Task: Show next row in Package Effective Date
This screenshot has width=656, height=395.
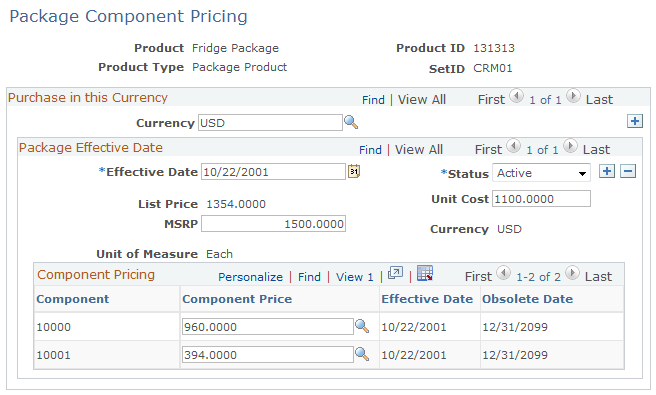Action: click(x=570, y=146)
